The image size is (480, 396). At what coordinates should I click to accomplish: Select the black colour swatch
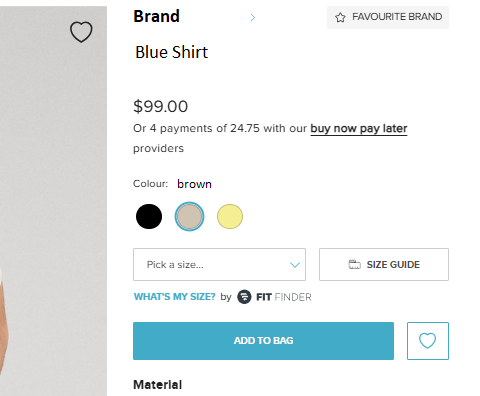pyautogui.click(x=149, y=217)
